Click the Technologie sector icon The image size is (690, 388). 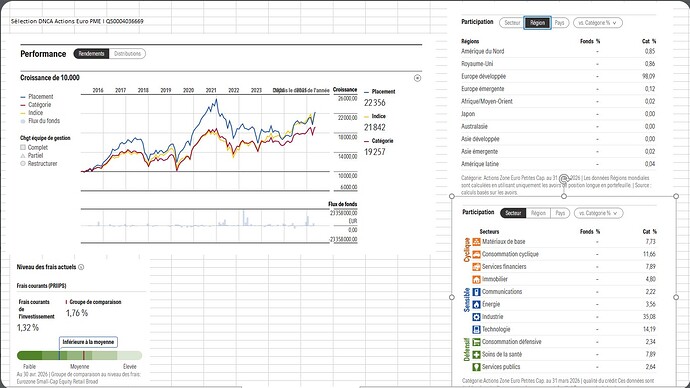click(476, 329)
